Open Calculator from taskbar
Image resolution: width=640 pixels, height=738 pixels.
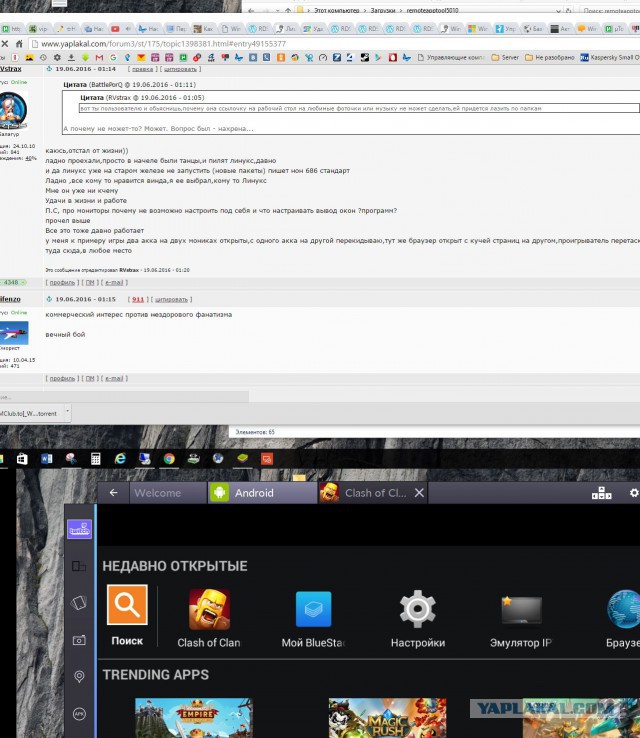click(96, 458)
